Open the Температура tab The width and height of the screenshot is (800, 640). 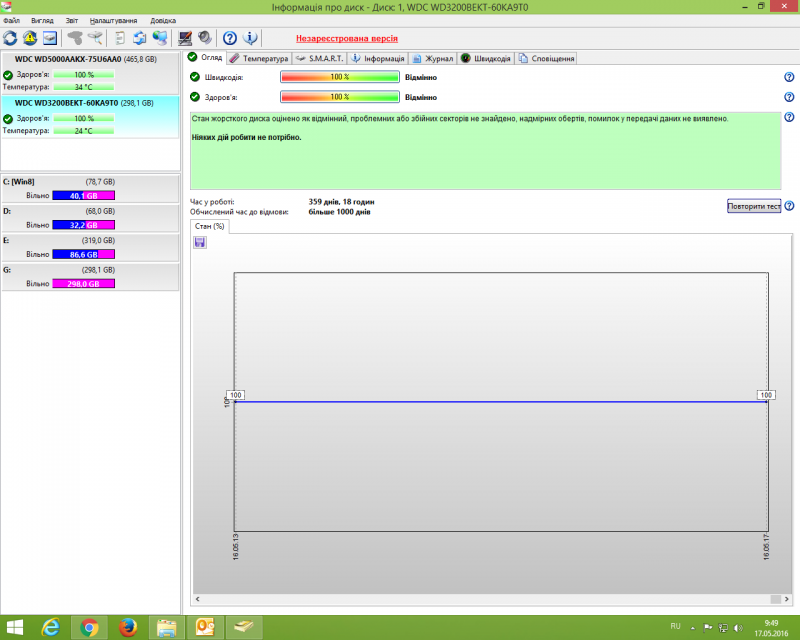[262, 58]
